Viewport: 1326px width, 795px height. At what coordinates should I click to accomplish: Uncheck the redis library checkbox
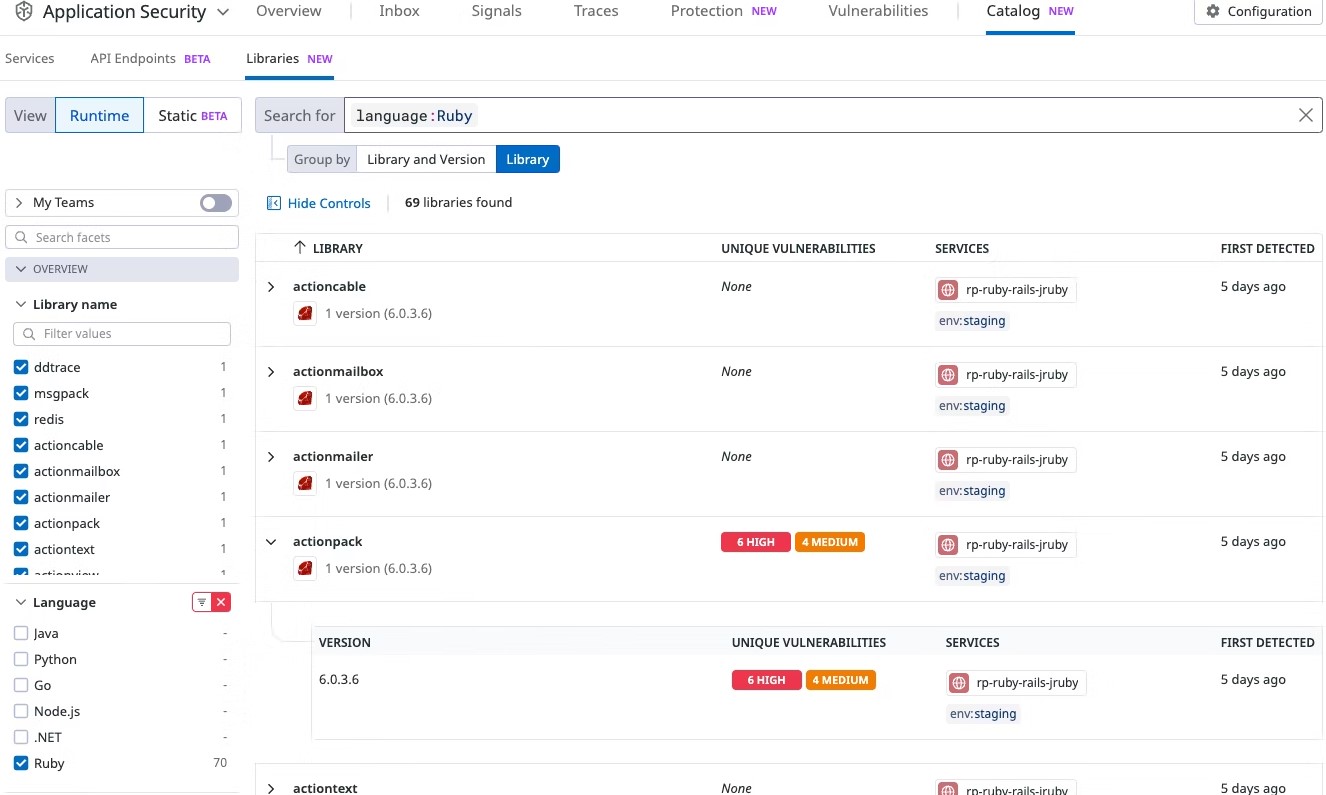(x=21, y=419)
